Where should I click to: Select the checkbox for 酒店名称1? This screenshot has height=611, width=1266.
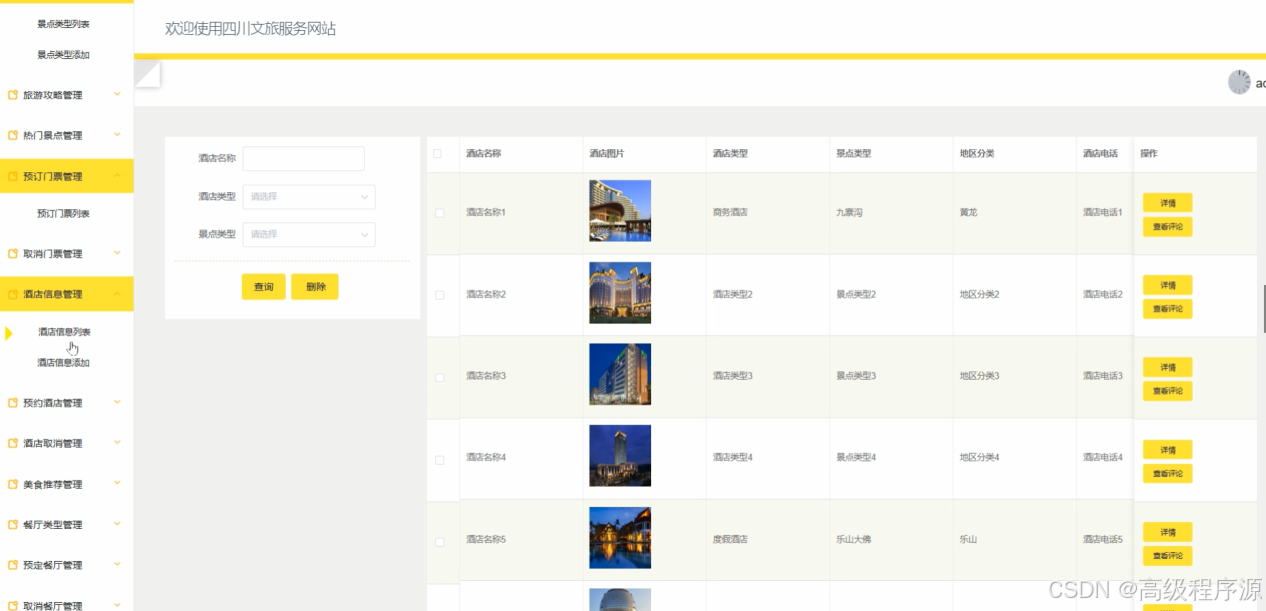pyautogui.click(x=439, y=213)
